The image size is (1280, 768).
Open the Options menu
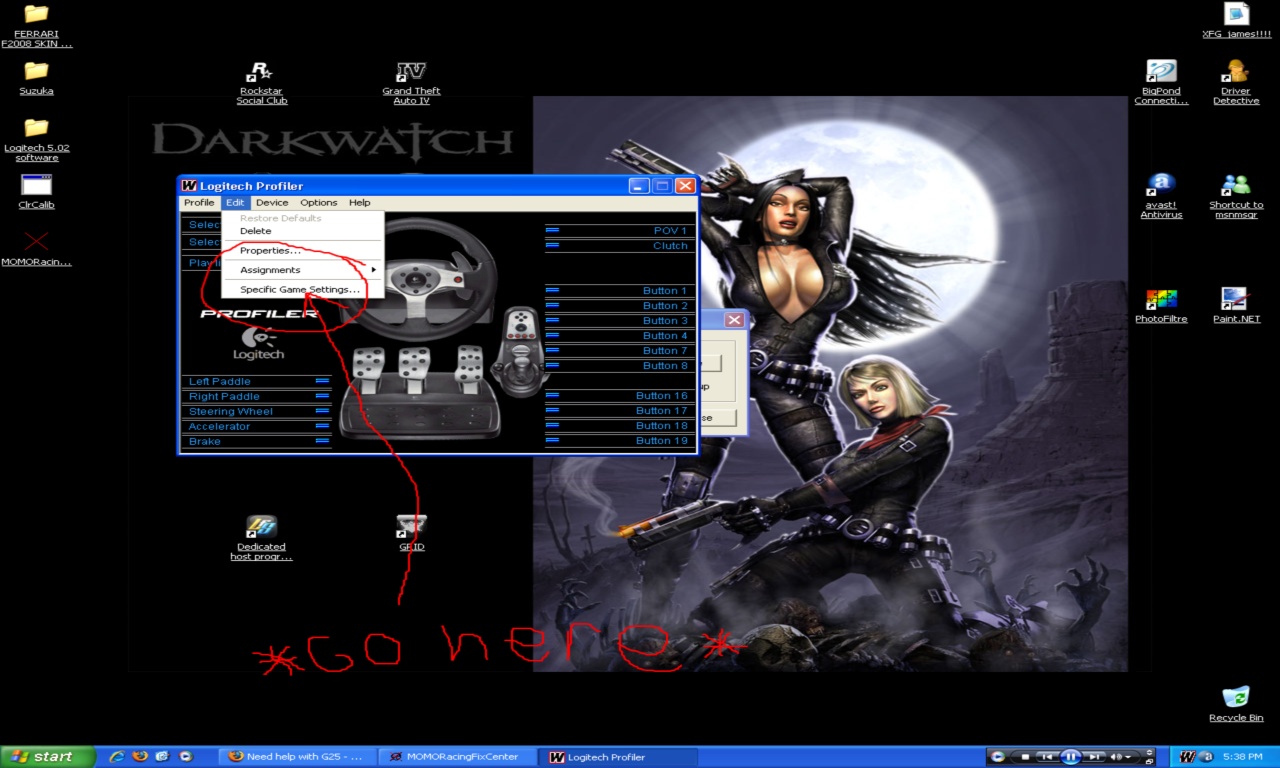pyautogui.click(x=319, y=203)
